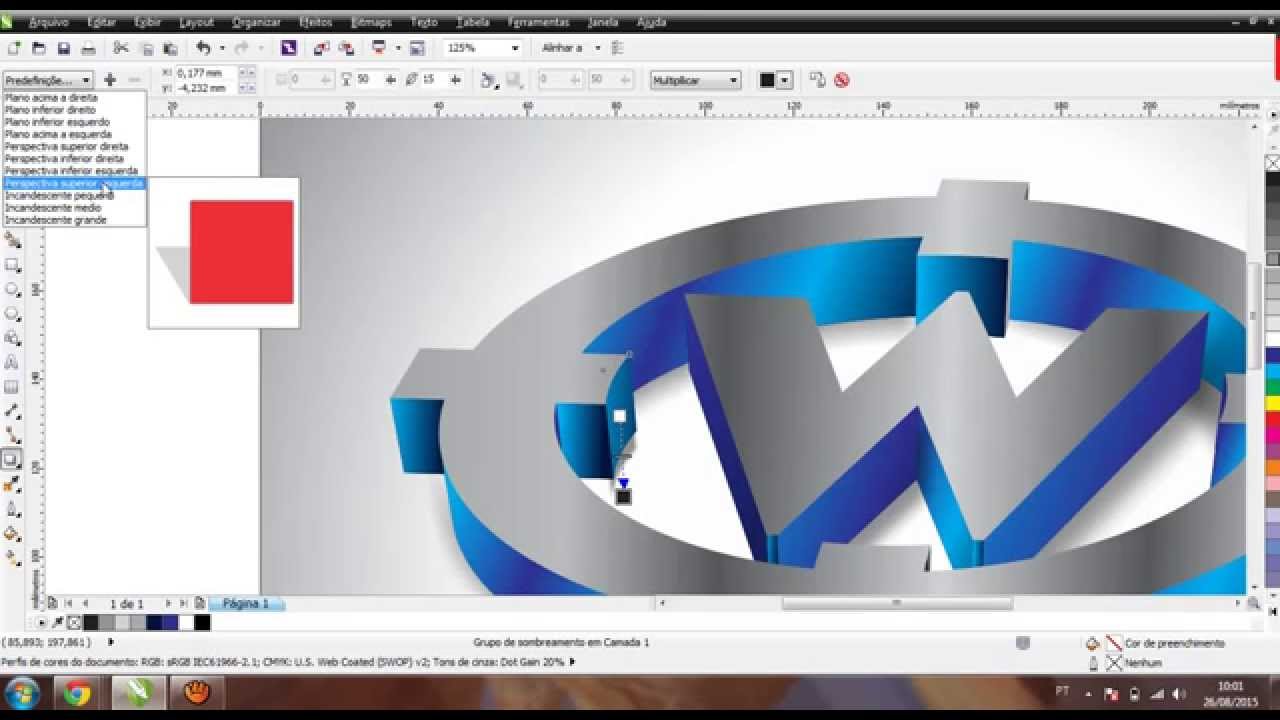Click the shadow black color swatch
The height and width of the screenshot is (720, 1280).
(767, 80)
